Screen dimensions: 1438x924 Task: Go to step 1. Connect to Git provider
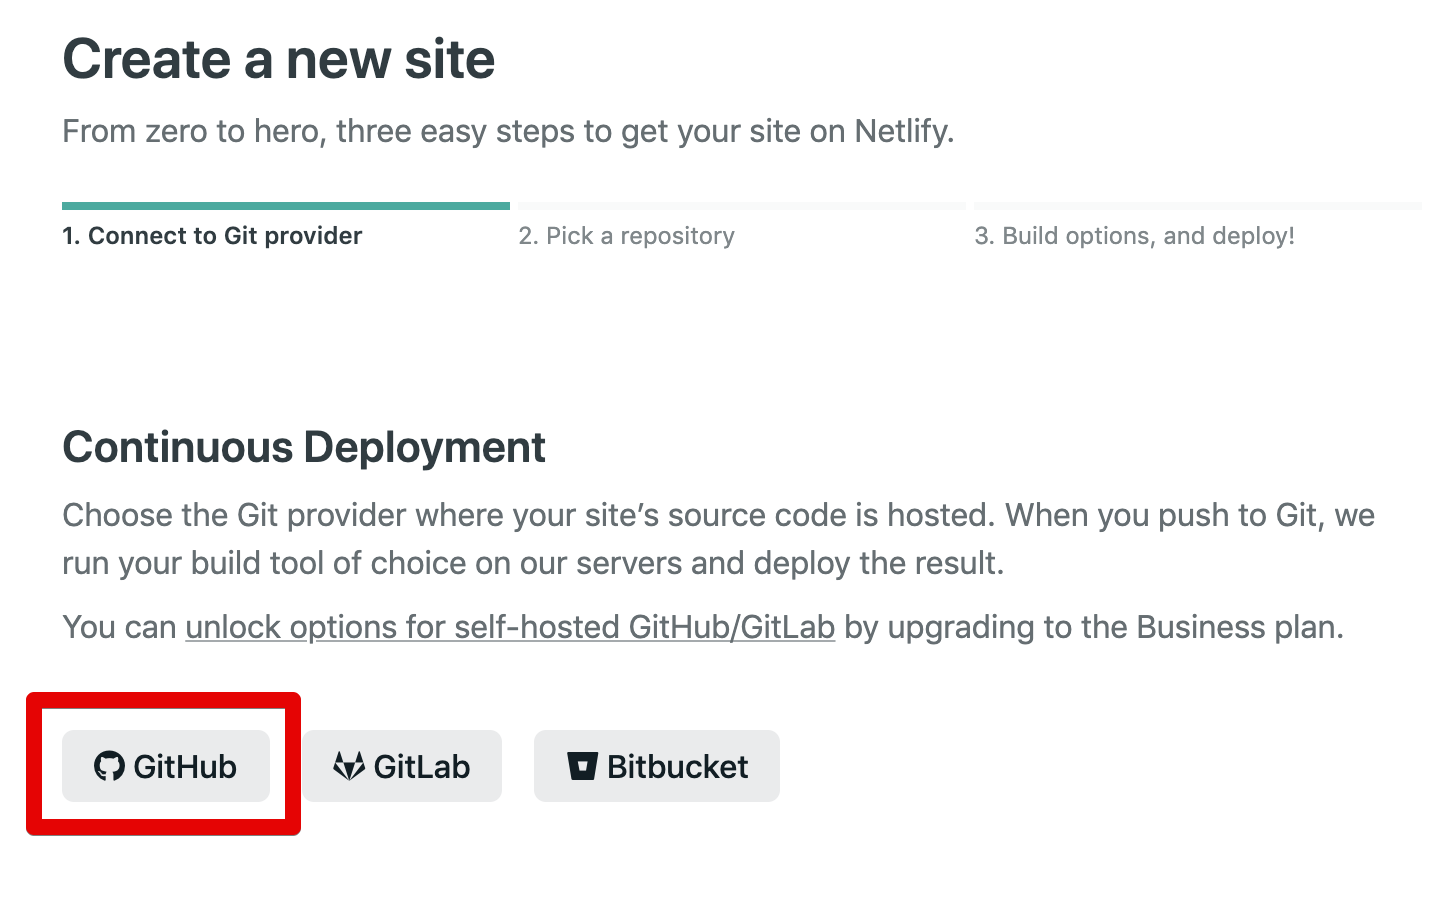212,236
